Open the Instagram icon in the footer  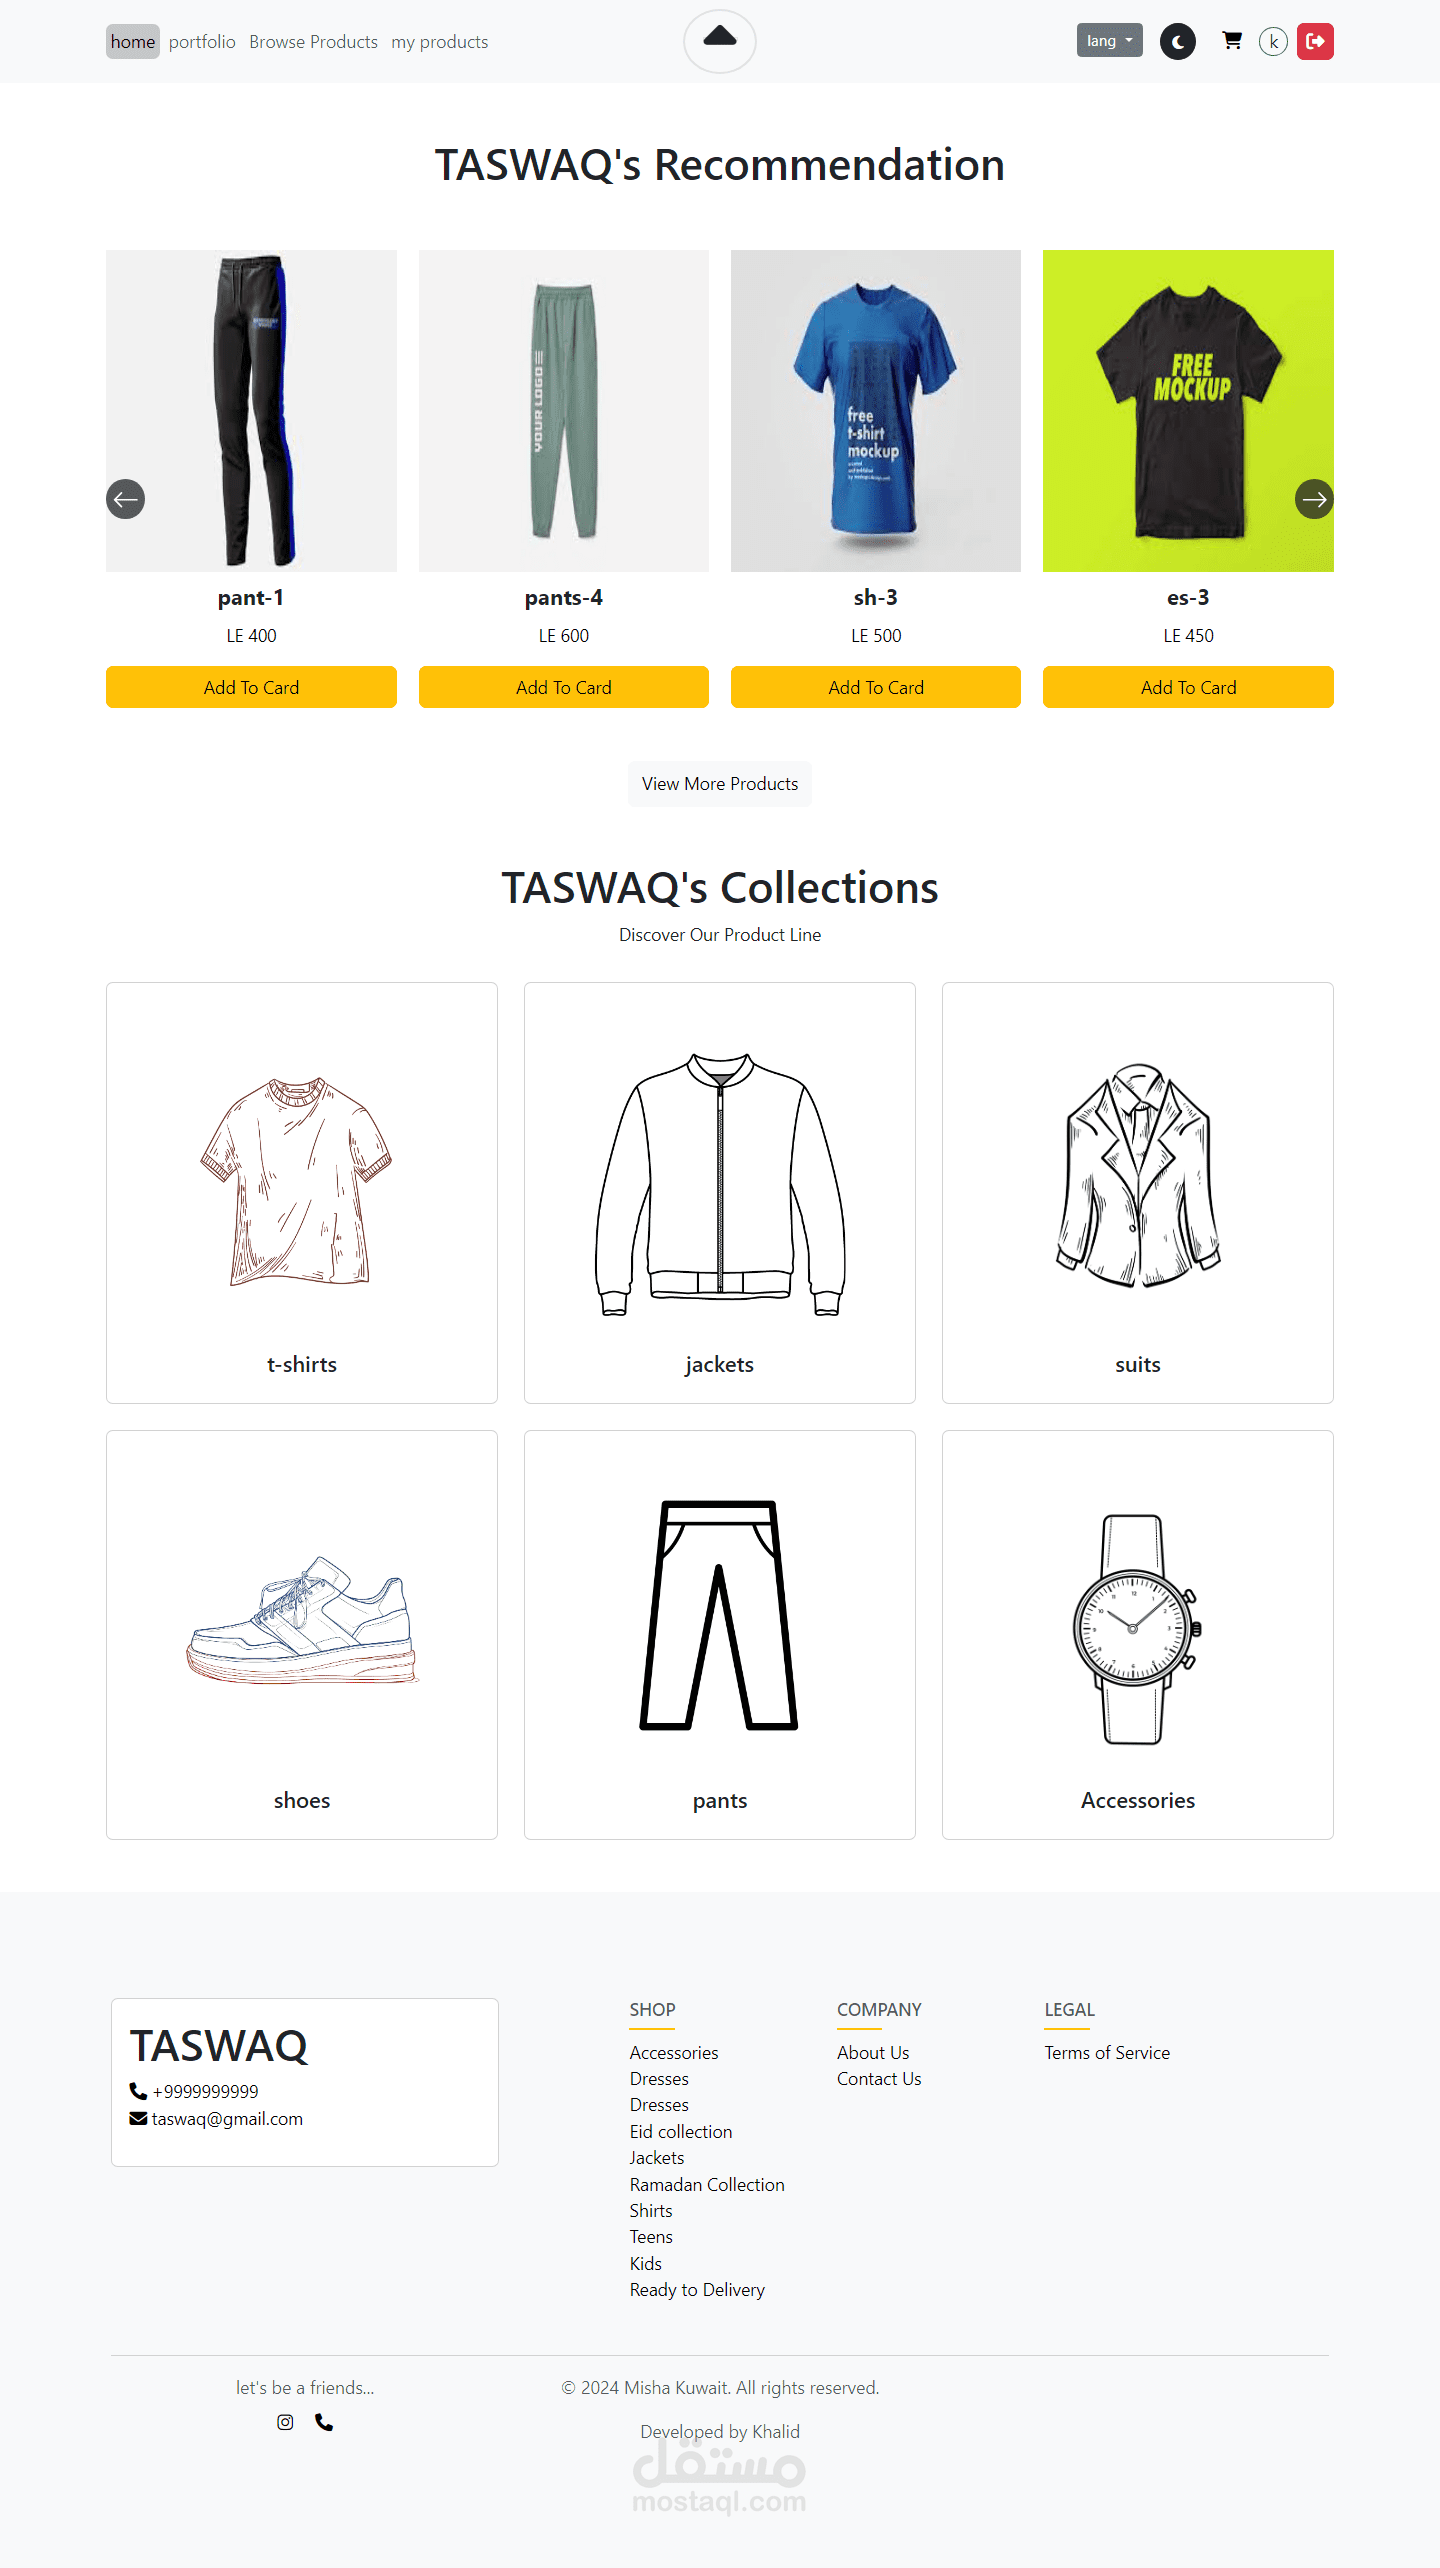[285, 2422]
